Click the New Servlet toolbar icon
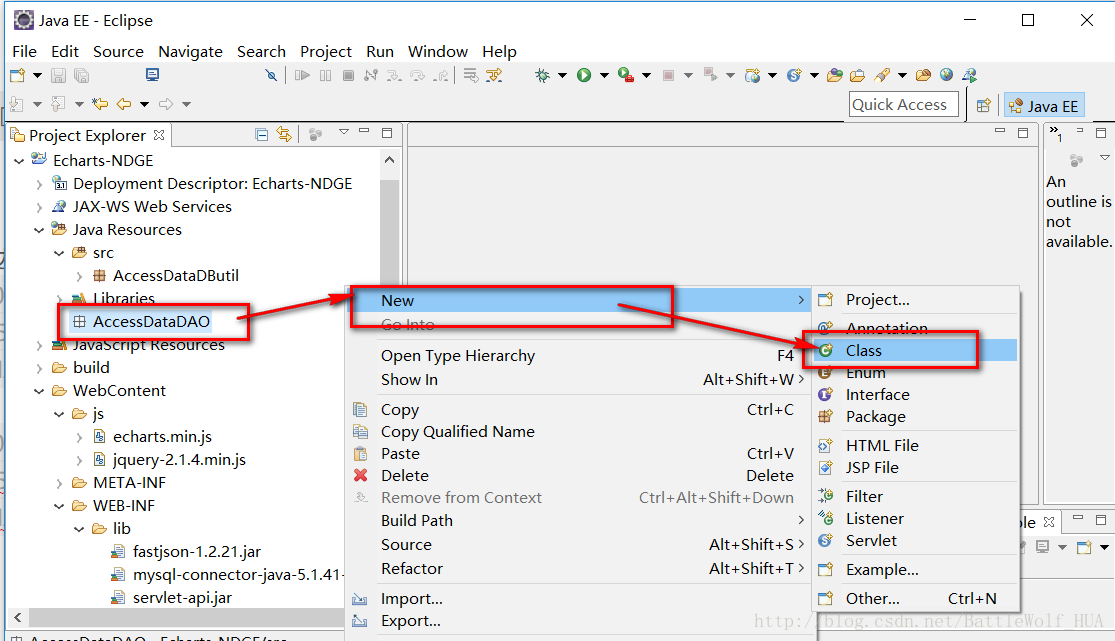The image size is (1115, 641). (x=794, y=75)
